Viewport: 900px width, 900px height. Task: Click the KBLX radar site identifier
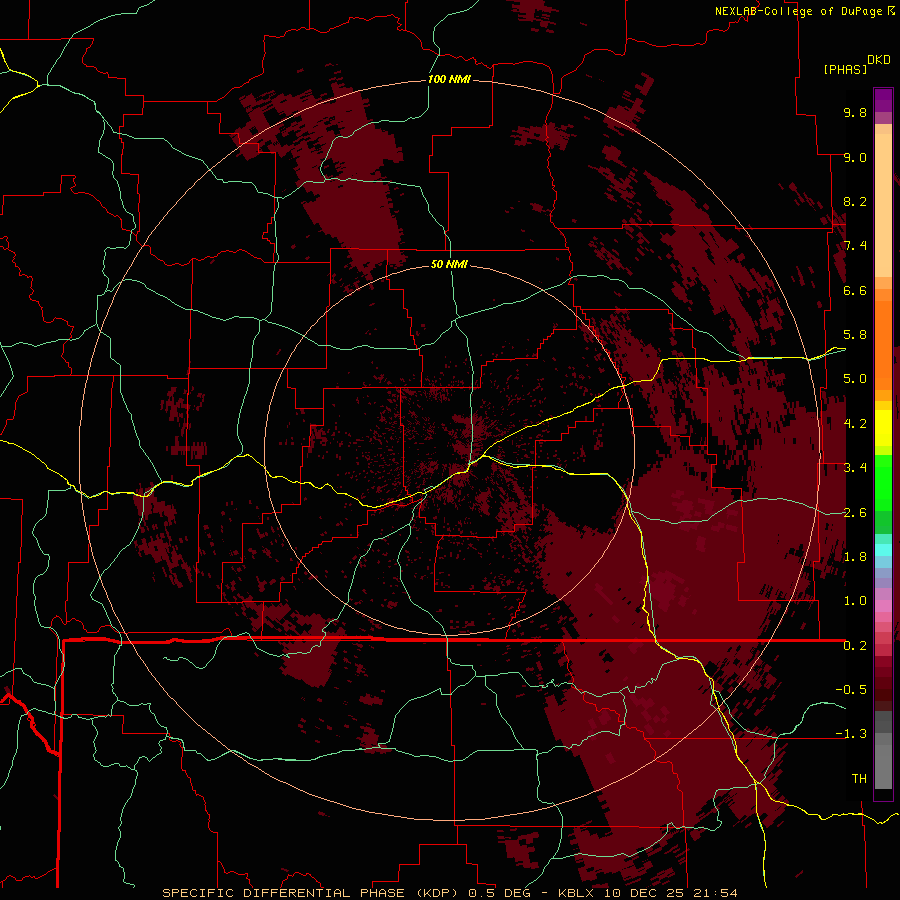click(577, 893)
